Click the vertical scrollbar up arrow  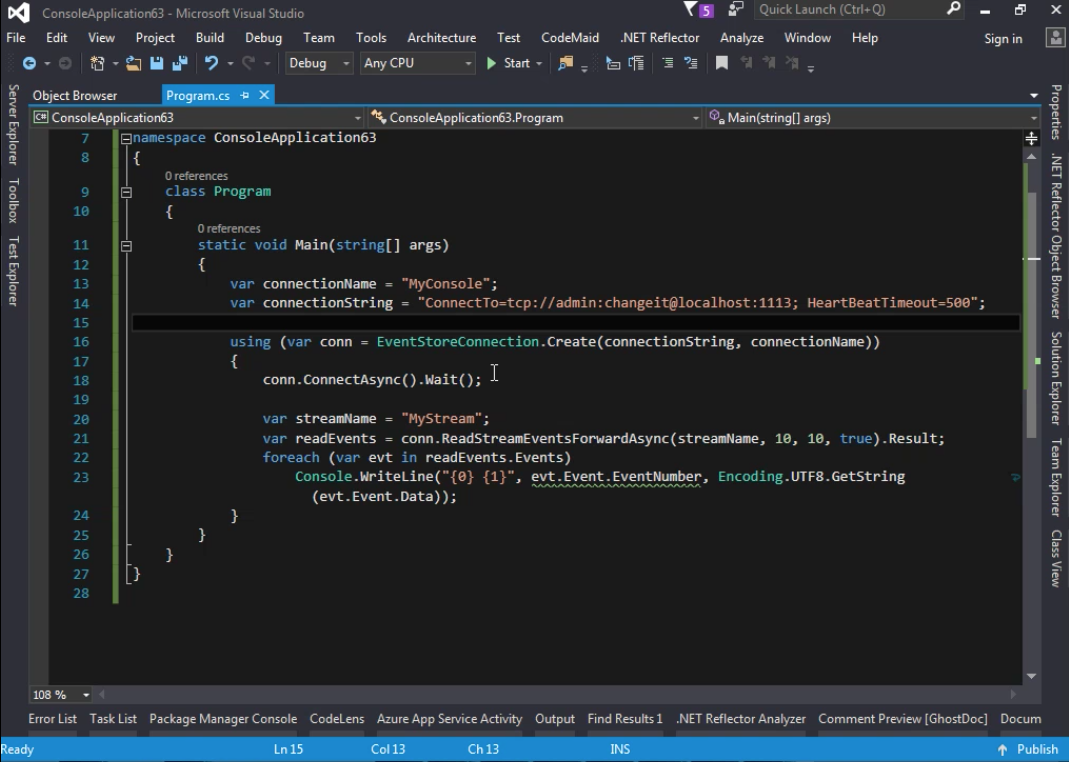pos(1032,157)
